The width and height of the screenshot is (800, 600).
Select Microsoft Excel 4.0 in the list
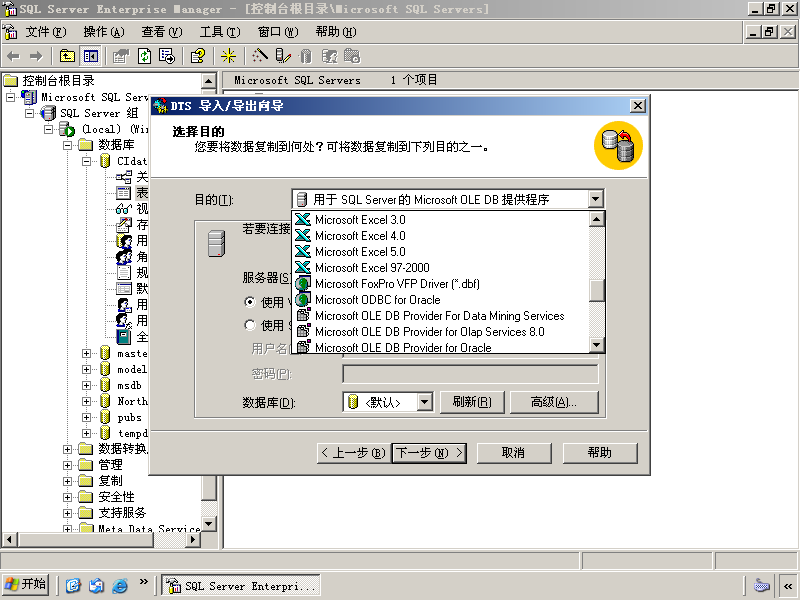click(x=441, y=236)
